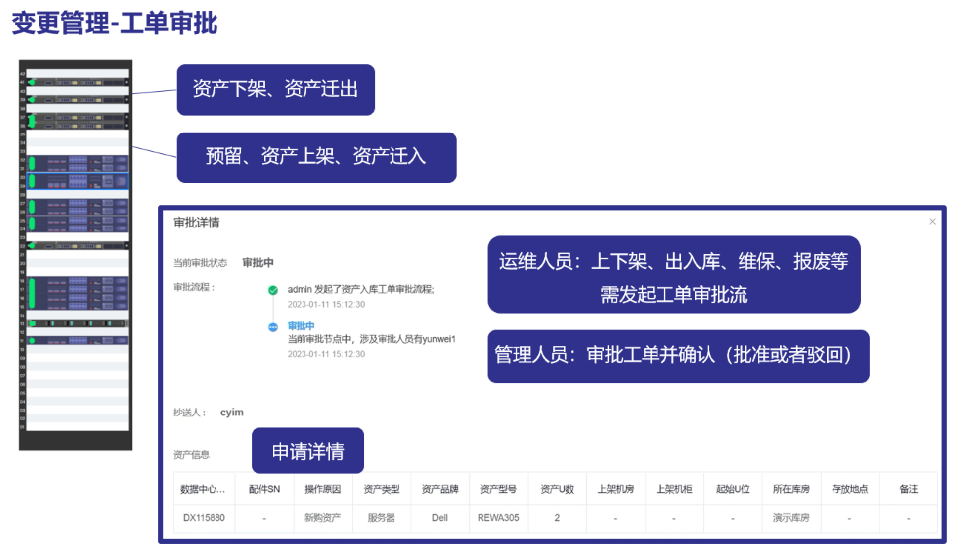Select the highlighted blue-outlined server in rack
The image size is (956, 546).
[x=76, y=181]
